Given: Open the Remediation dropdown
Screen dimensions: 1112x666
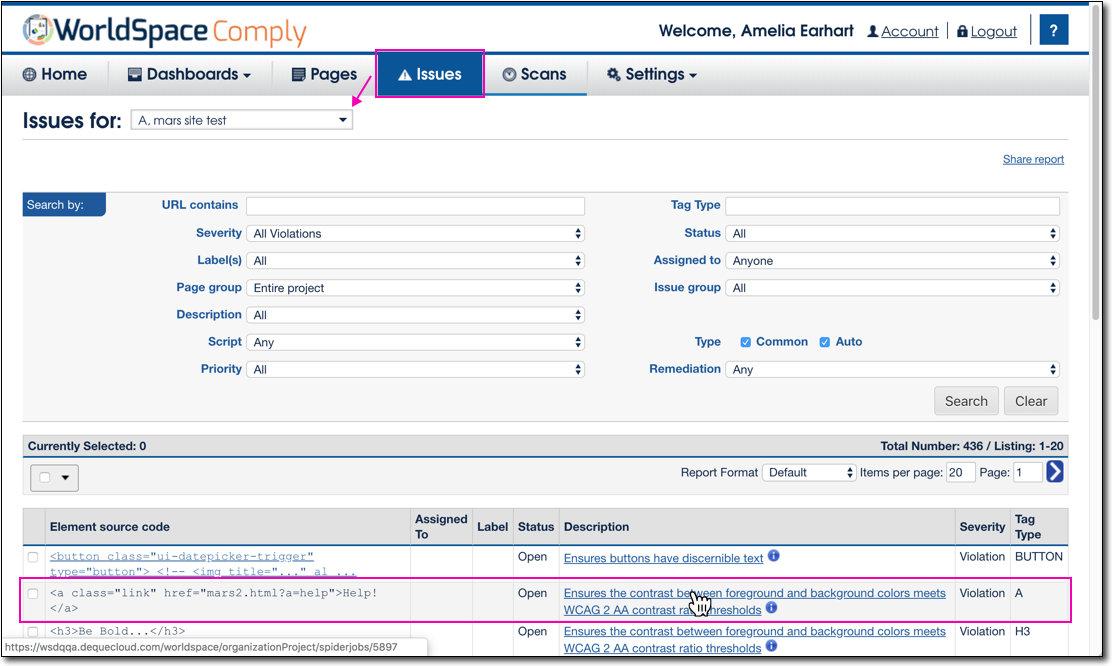Looking at the screenshot, I should (x=893, y=369).
